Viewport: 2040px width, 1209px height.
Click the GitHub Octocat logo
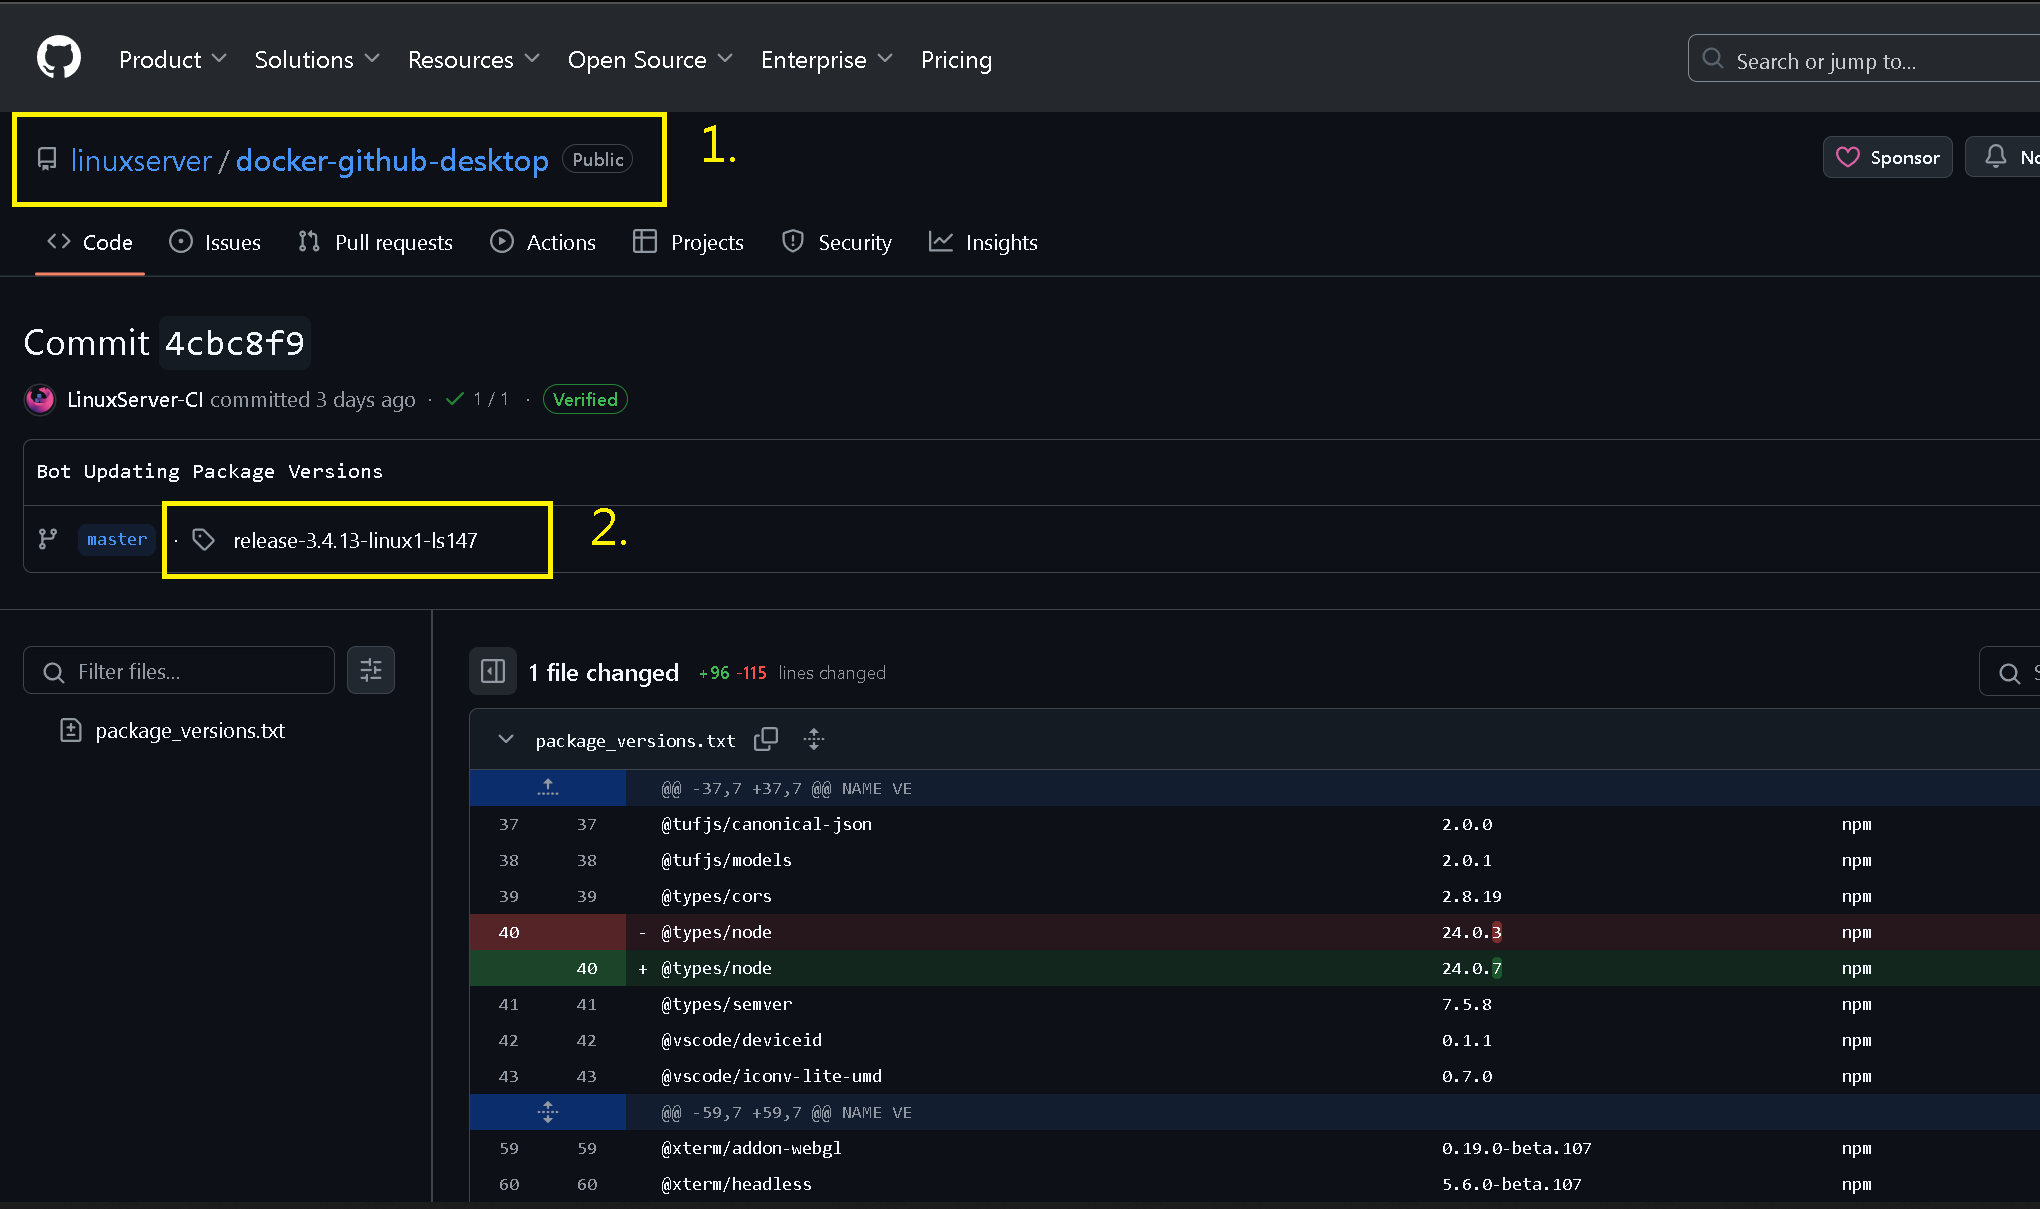[59, 58]
